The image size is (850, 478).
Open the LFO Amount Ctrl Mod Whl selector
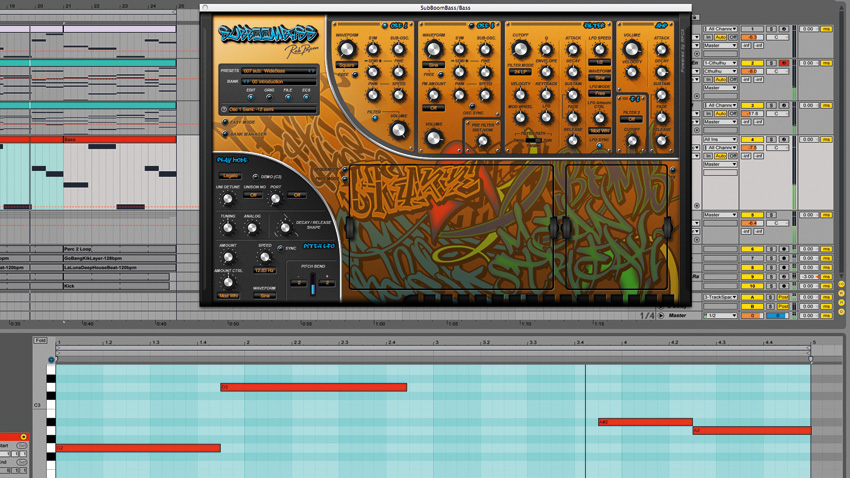point(600,131)
